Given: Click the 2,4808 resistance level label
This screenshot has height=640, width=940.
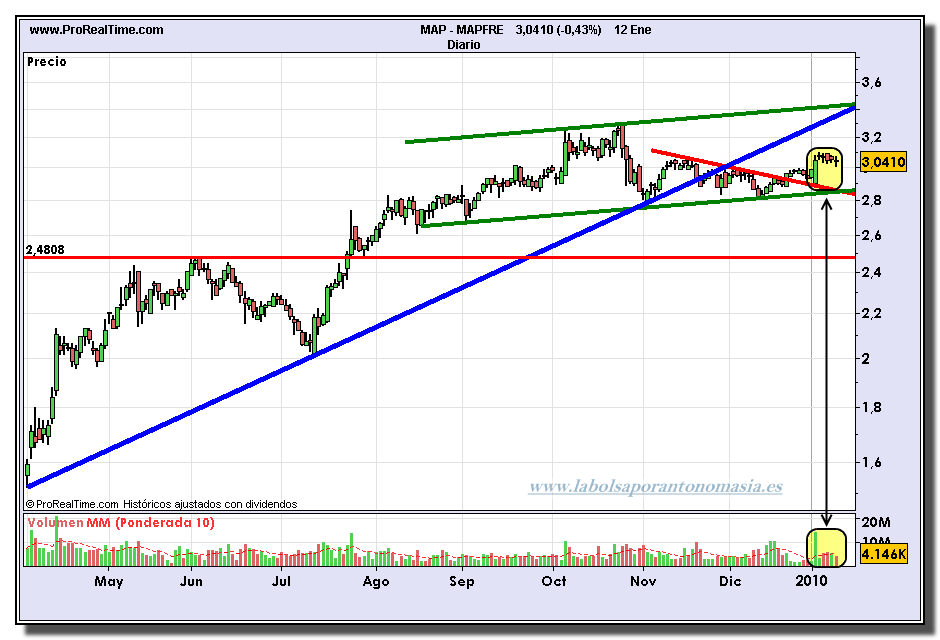Looking at the screenshot, I should (45, 249).
